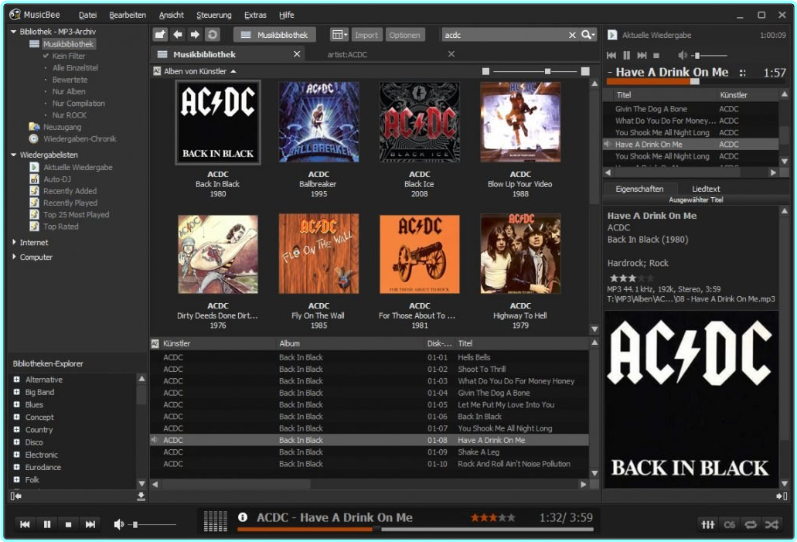Expand the Internet tree section
The height and width of the screenshot is (542, 797).
pos(15,242)
